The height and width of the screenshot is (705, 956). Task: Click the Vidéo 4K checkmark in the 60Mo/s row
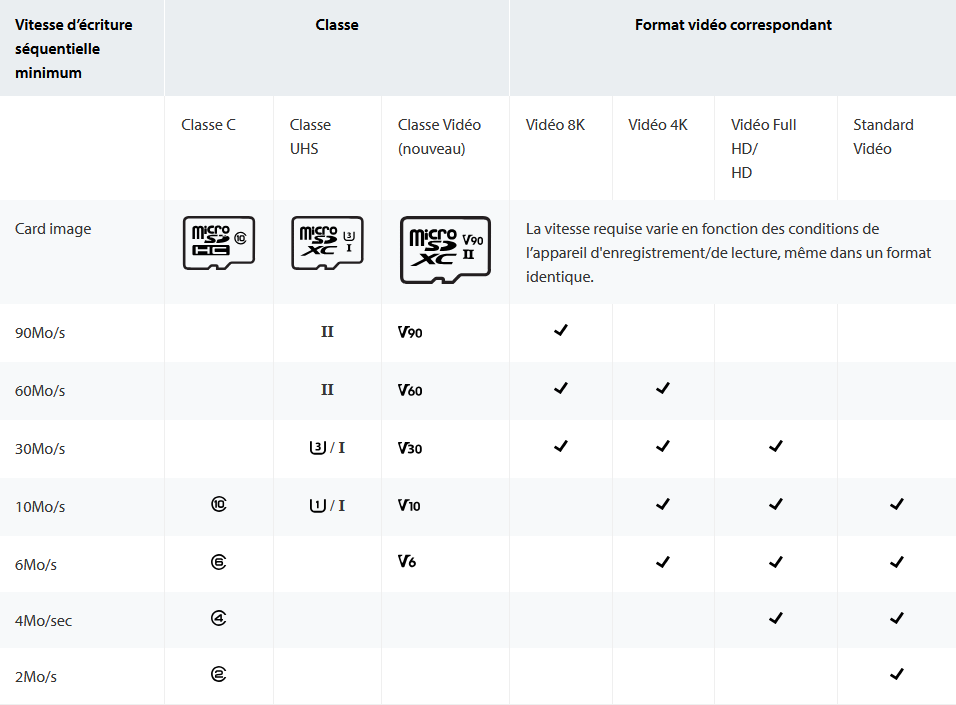[663, 388]
